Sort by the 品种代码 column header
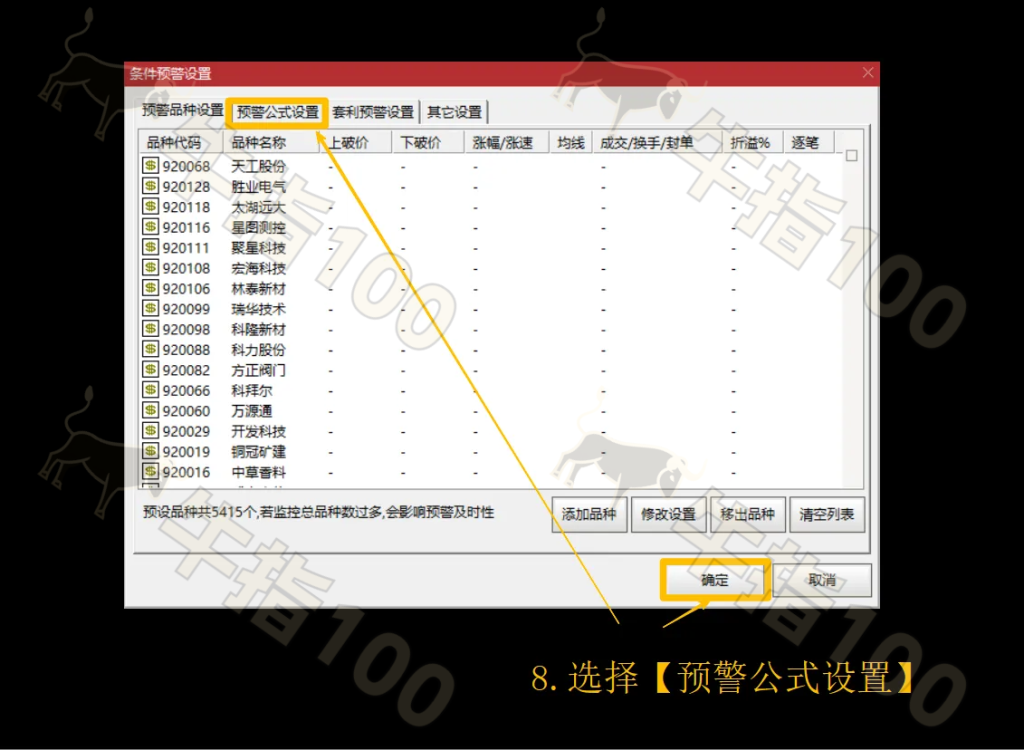Viewport: 1024px width, 750px height. click(x=181, y=142)
